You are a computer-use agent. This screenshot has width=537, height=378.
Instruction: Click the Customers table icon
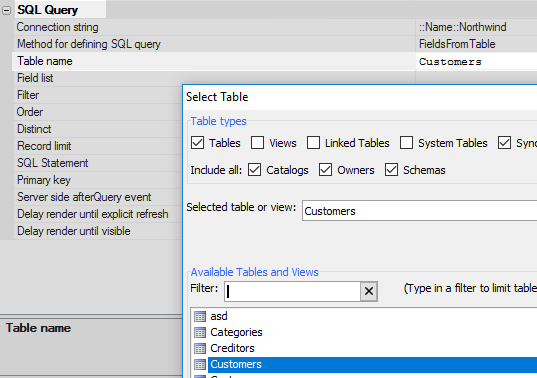pyautogui.click(x=200, y=365)
